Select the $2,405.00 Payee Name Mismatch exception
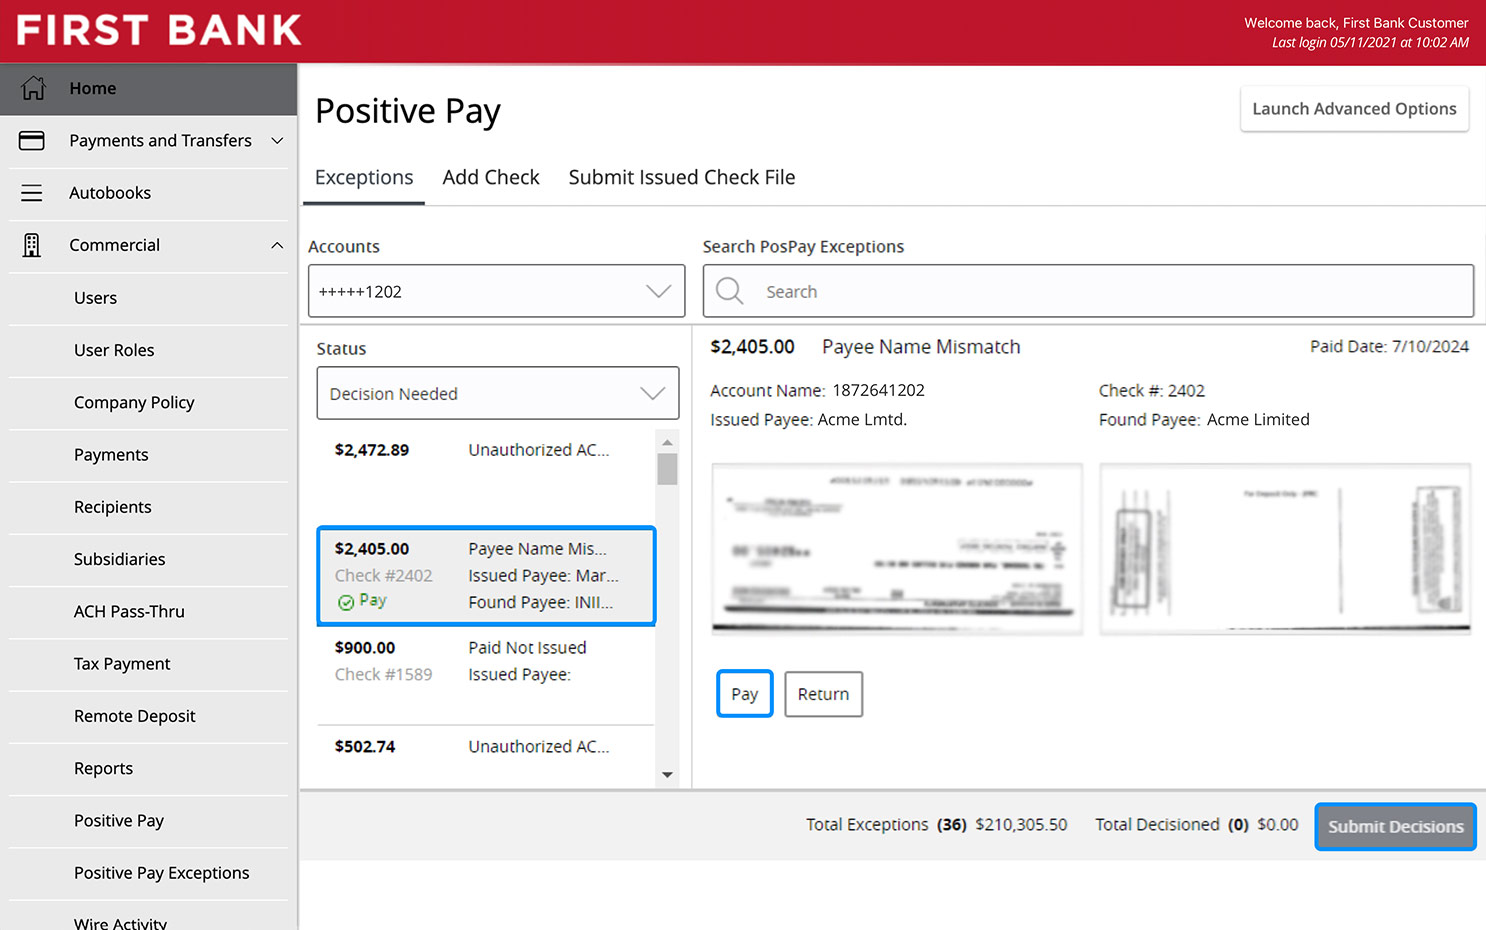 486,576
